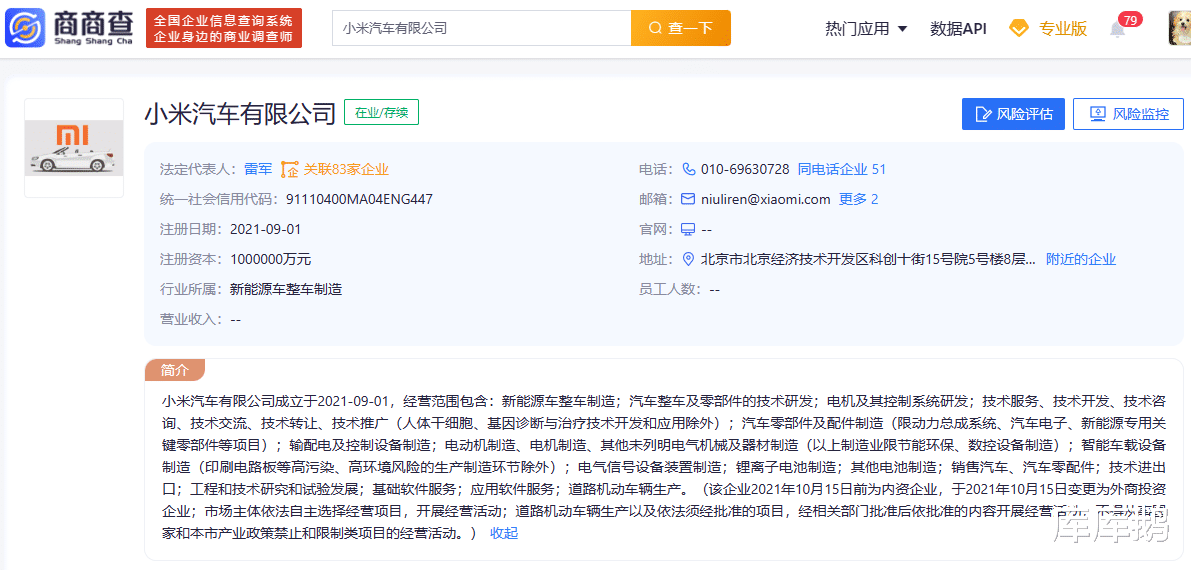Click the red 全国企业信息查询系统 banner
The height and width of the screenshot is (570, 1191).
point(223,28)
